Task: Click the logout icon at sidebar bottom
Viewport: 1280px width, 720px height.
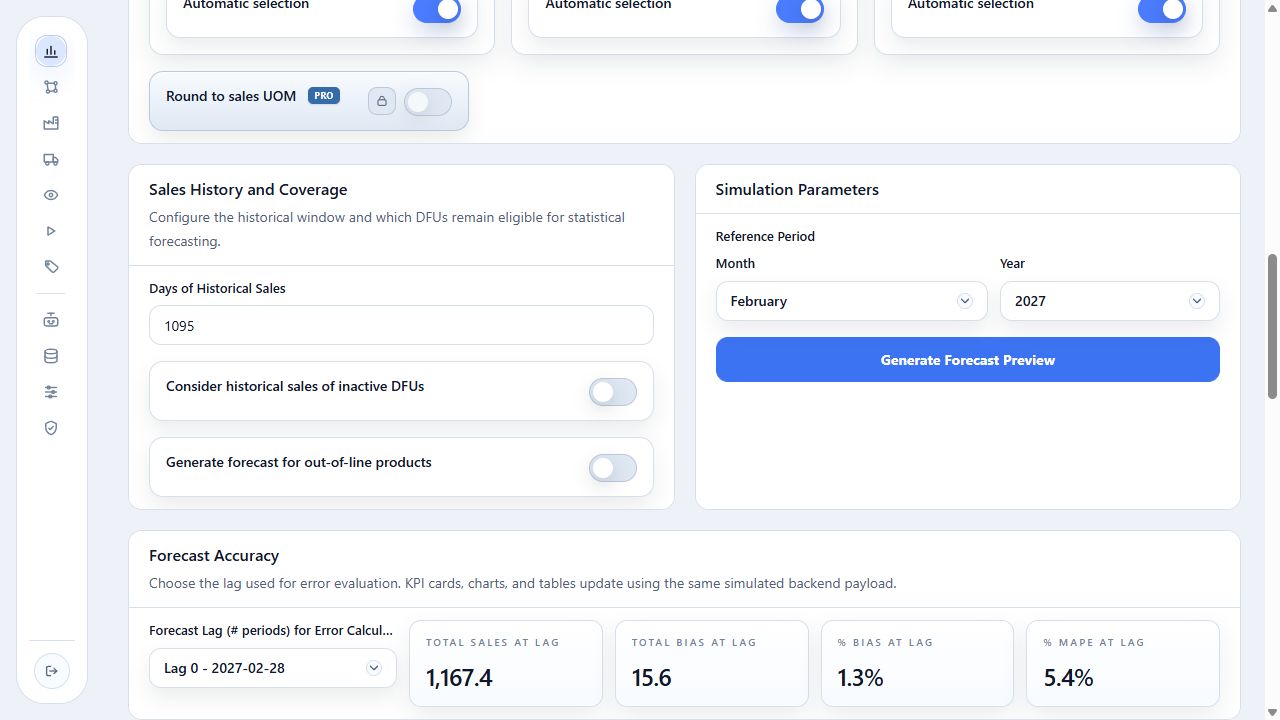Action: (x=51, y=671)
